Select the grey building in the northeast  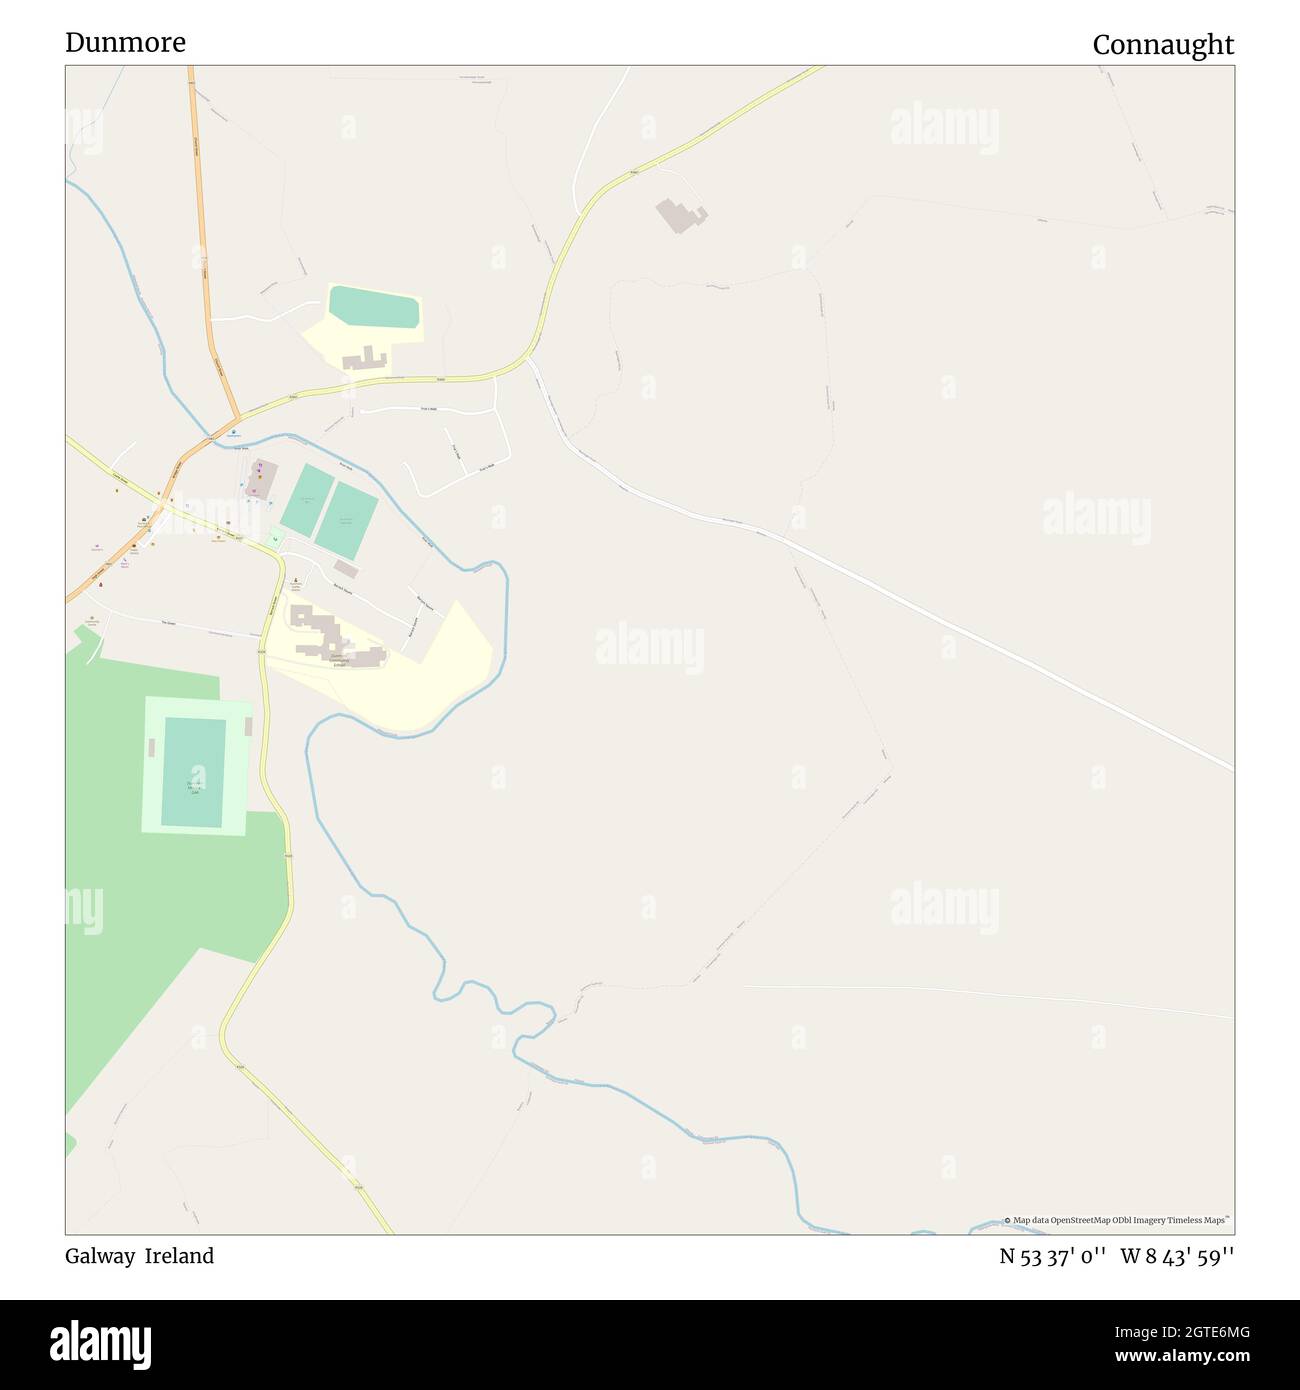pyautogui.click(x=681, y=215)
